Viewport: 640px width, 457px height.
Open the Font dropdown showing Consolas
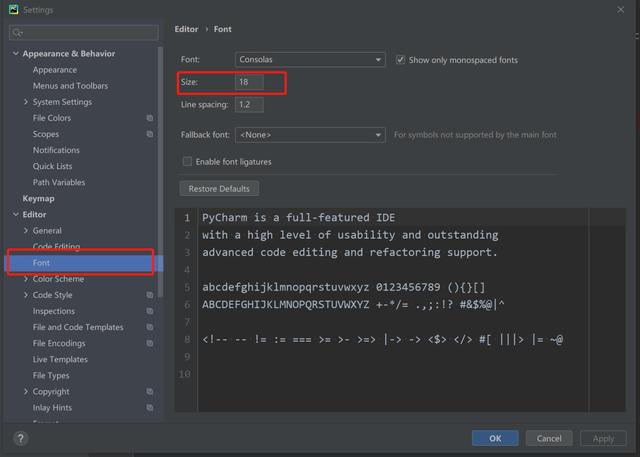click(x=310, y=60)
